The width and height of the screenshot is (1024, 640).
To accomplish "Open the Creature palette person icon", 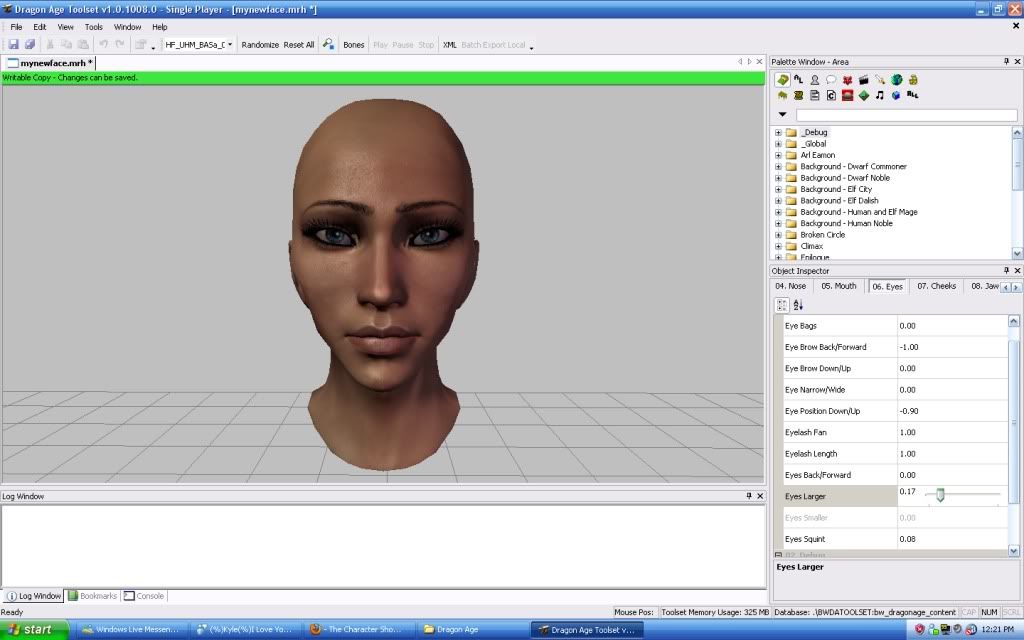I will click(815, 80).
